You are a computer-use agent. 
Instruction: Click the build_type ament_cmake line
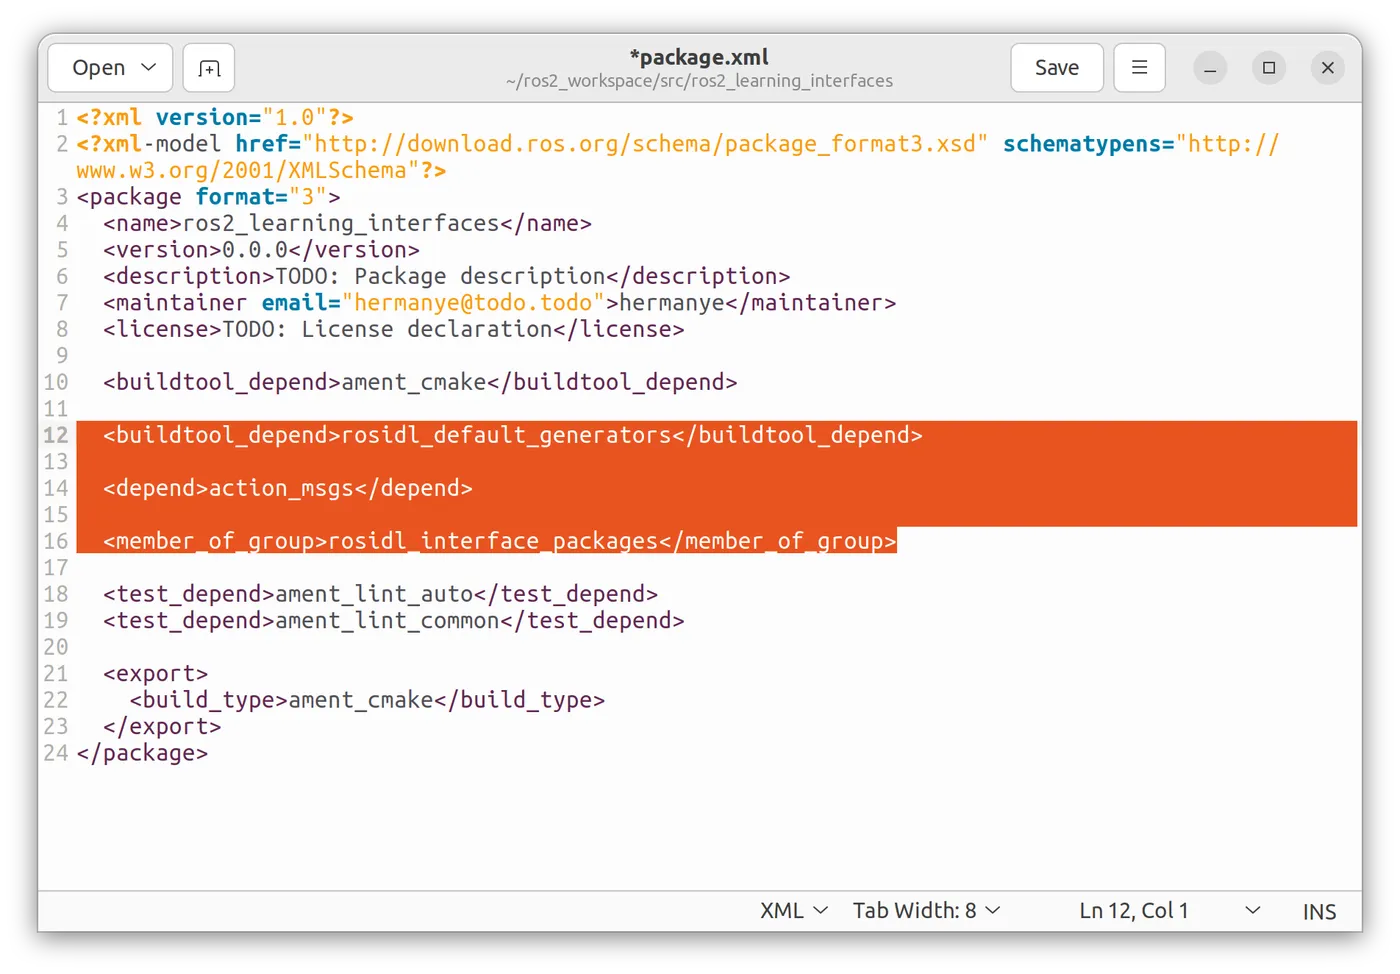(x=367, y=700)
